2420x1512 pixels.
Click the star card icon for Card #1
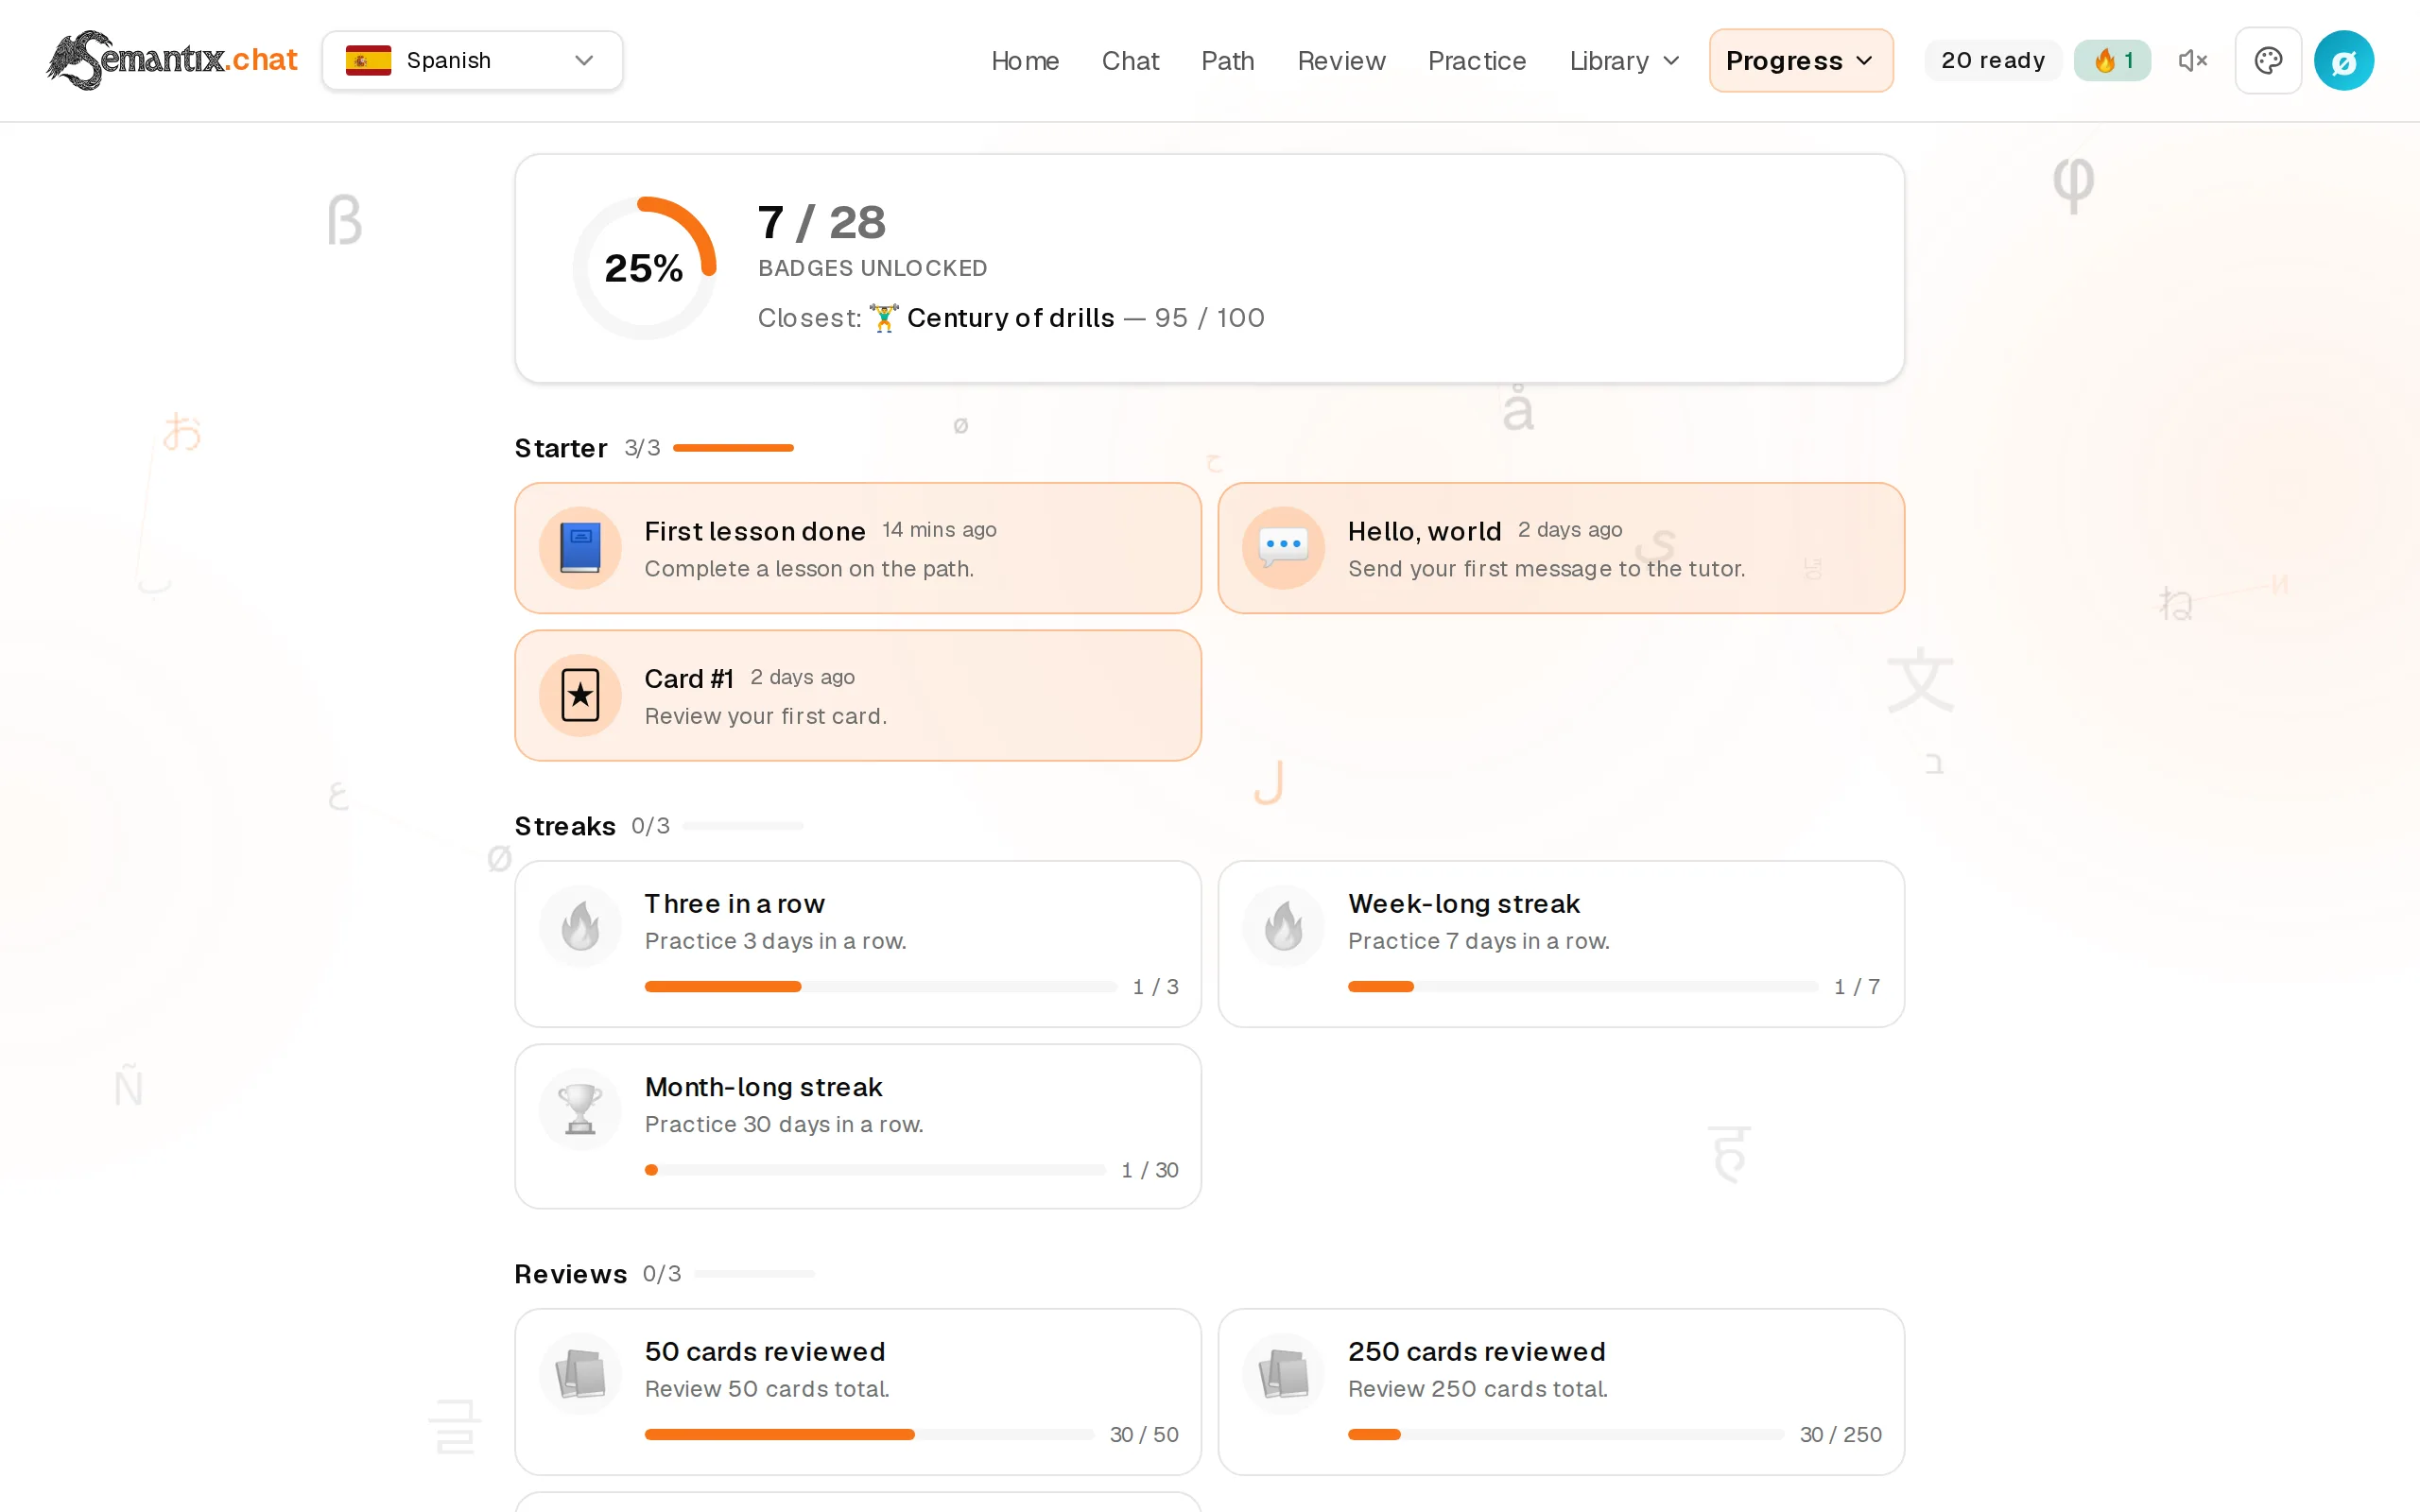click(x=580, y=695)
